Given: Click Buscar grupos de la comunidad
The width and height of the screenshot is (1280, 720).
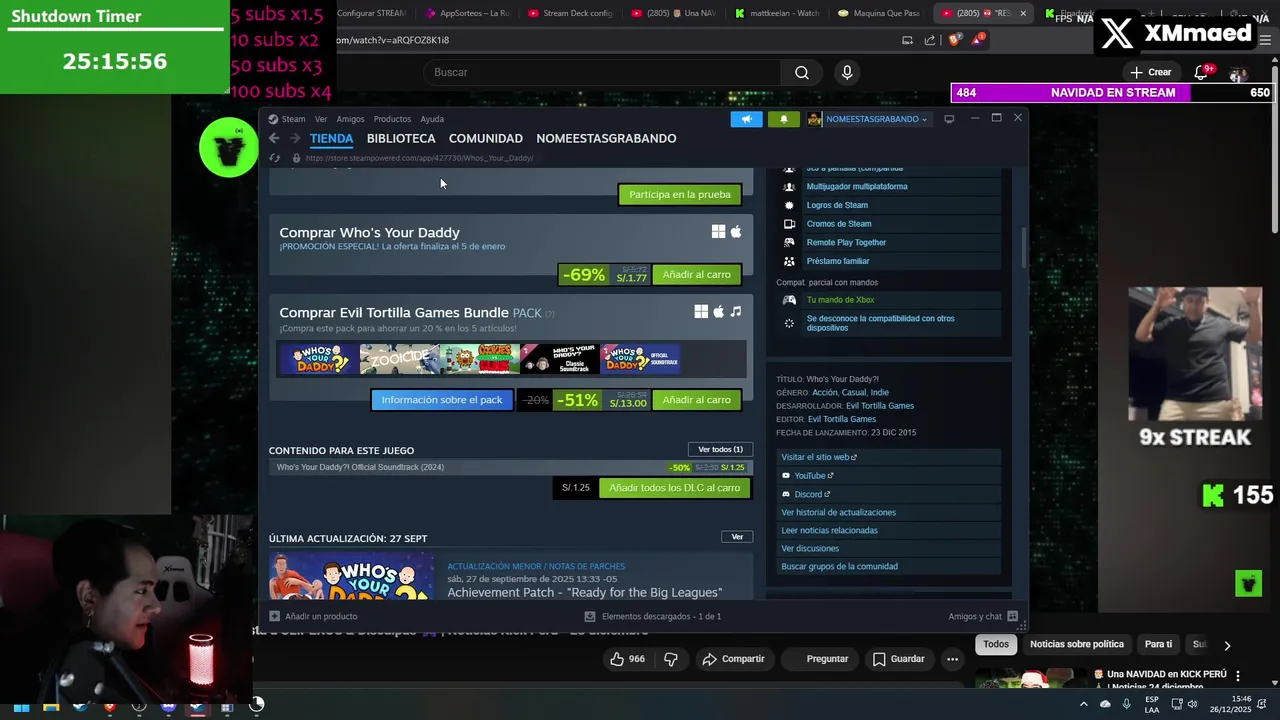Looking at the screenshot, I should (839, 566).
